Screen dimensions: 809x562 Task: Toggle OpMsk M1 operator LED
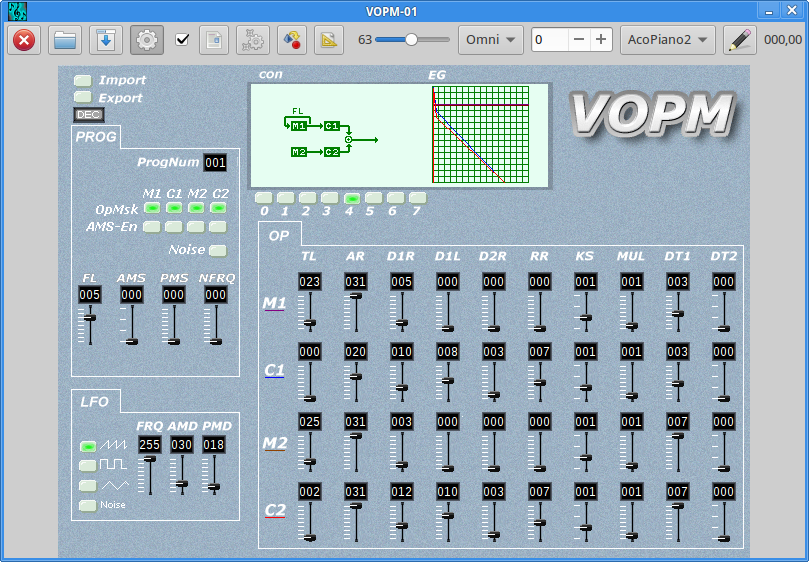click(x=152, y=208)
